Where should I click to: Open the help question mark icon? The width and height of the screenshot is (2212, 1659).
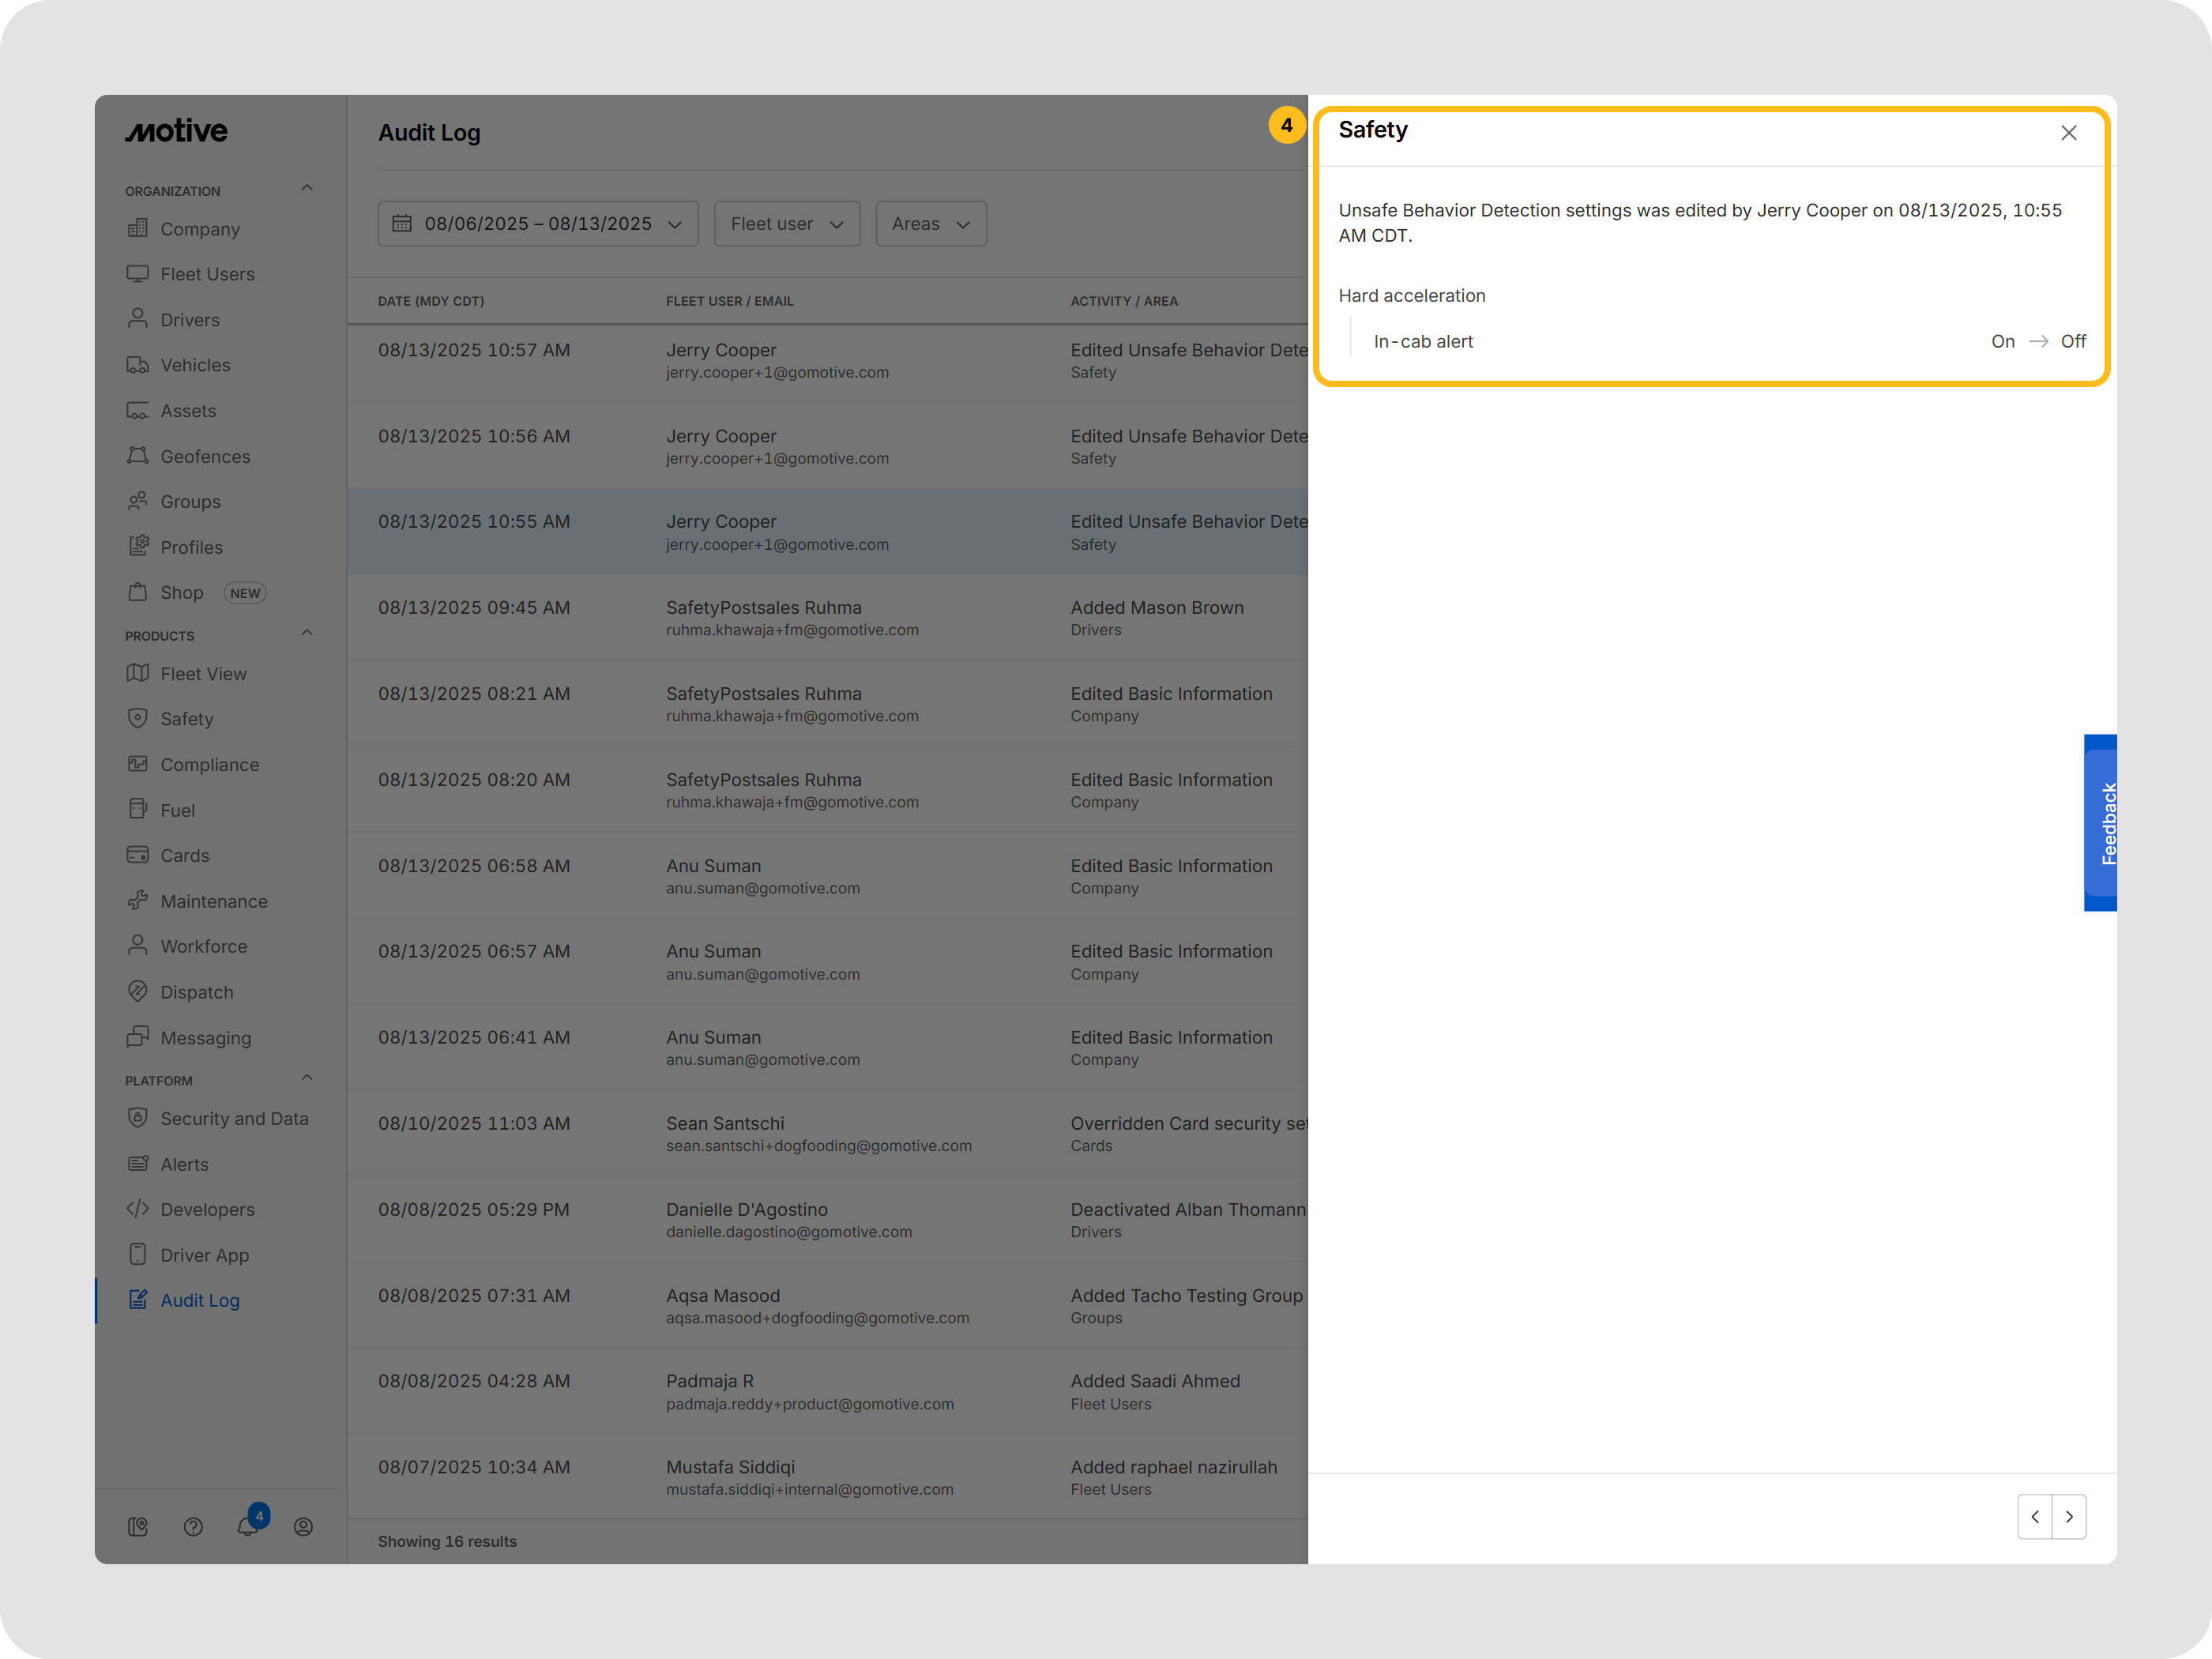193,1527
